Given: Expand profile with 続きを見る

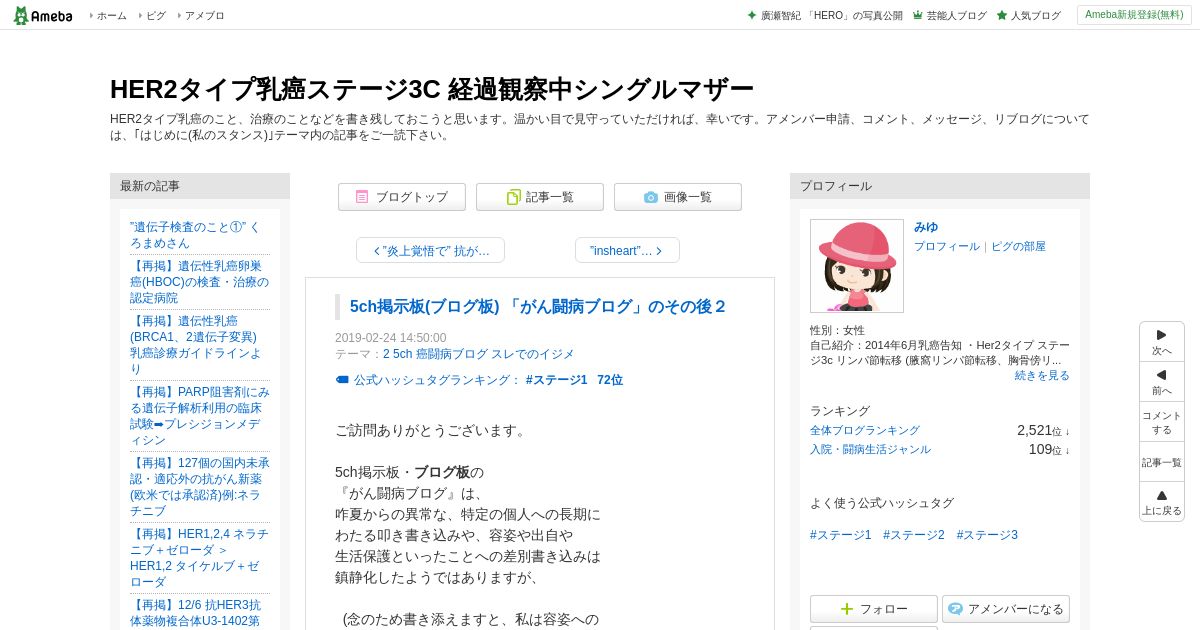Looking at the screenshot, I should pyautogui.click(x=1042, y=375).
